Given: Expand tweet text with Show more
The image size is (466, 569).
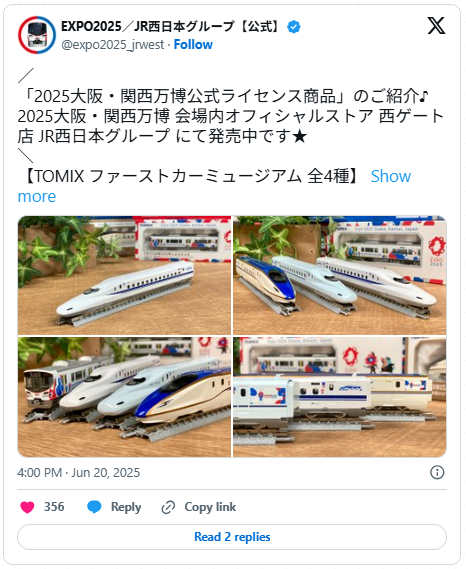Looking at the screenshot, I should 214,186.
